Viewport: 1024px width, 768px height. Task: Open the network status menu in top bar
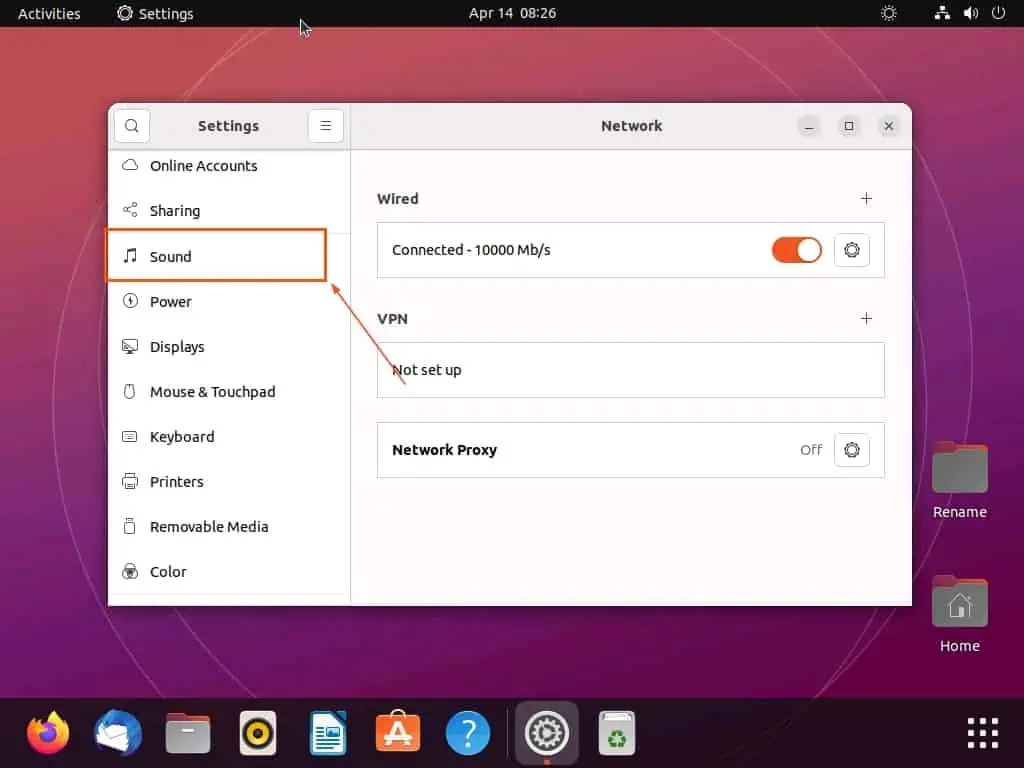(x=941, y=13)
